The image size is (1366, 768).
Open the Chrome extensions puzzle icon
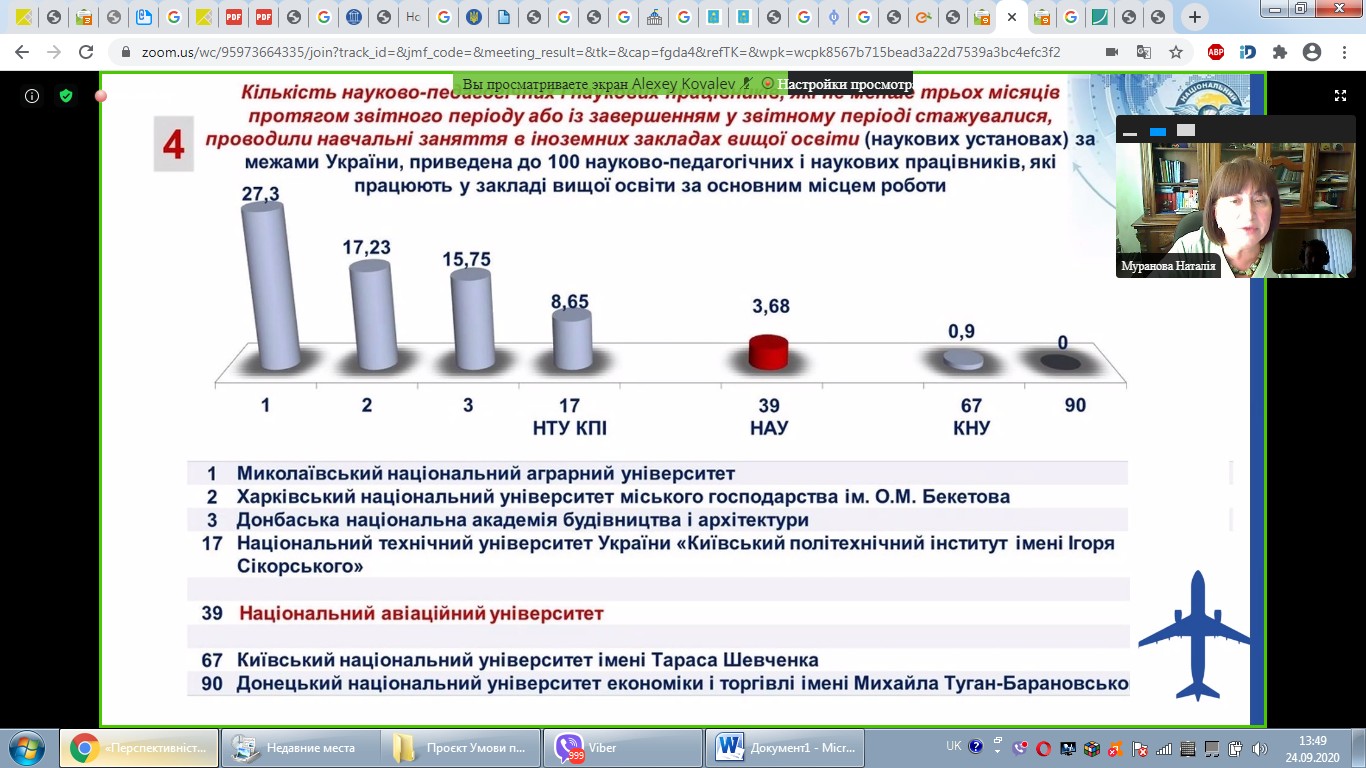(x=1280, y=52)
